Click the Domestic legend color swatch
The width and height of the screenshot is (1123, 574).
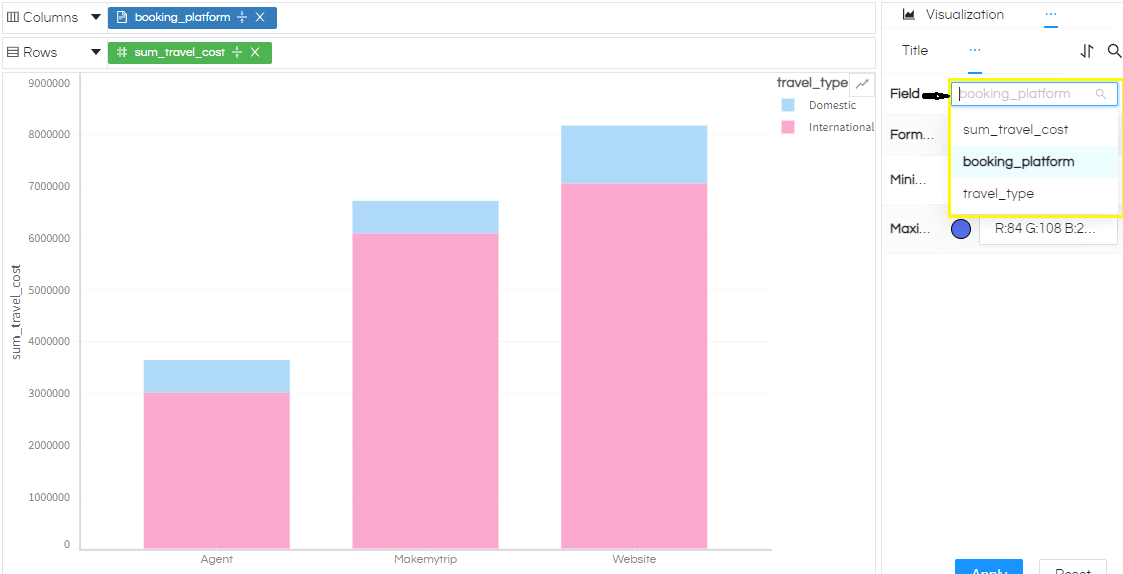click(x=788, y=105)
